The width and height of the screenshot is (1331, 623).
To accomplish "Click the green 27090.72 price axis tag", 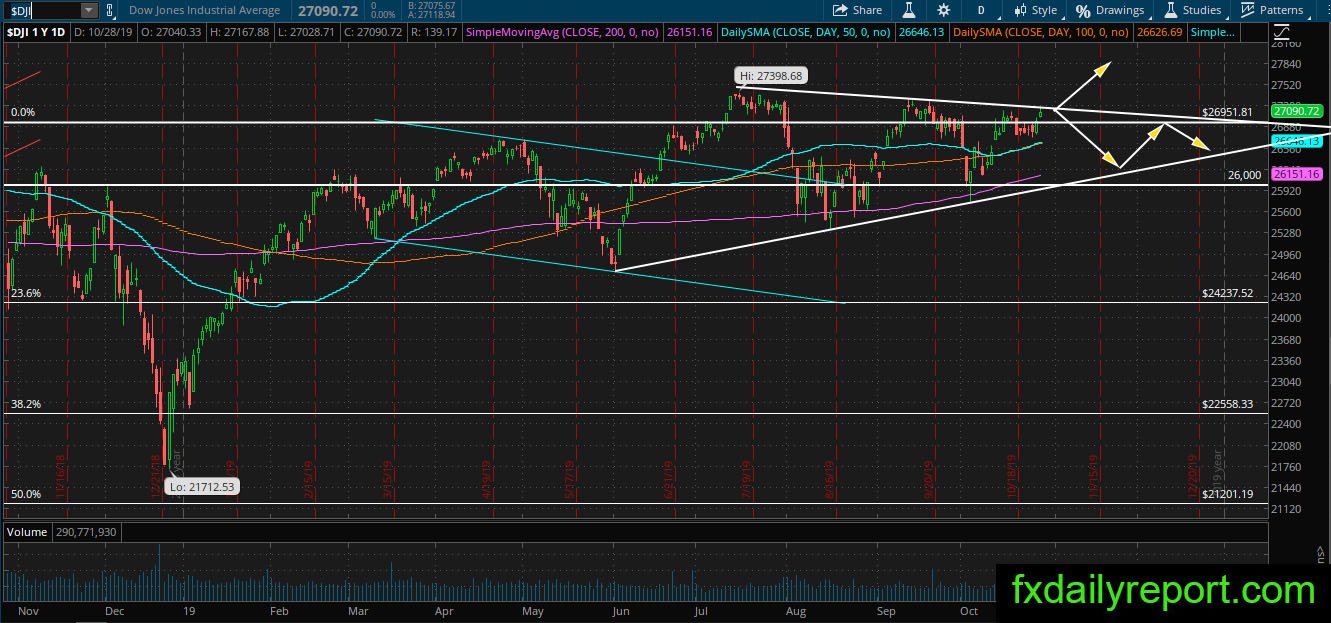I will pyautogui.click(x=1297, y=111).
